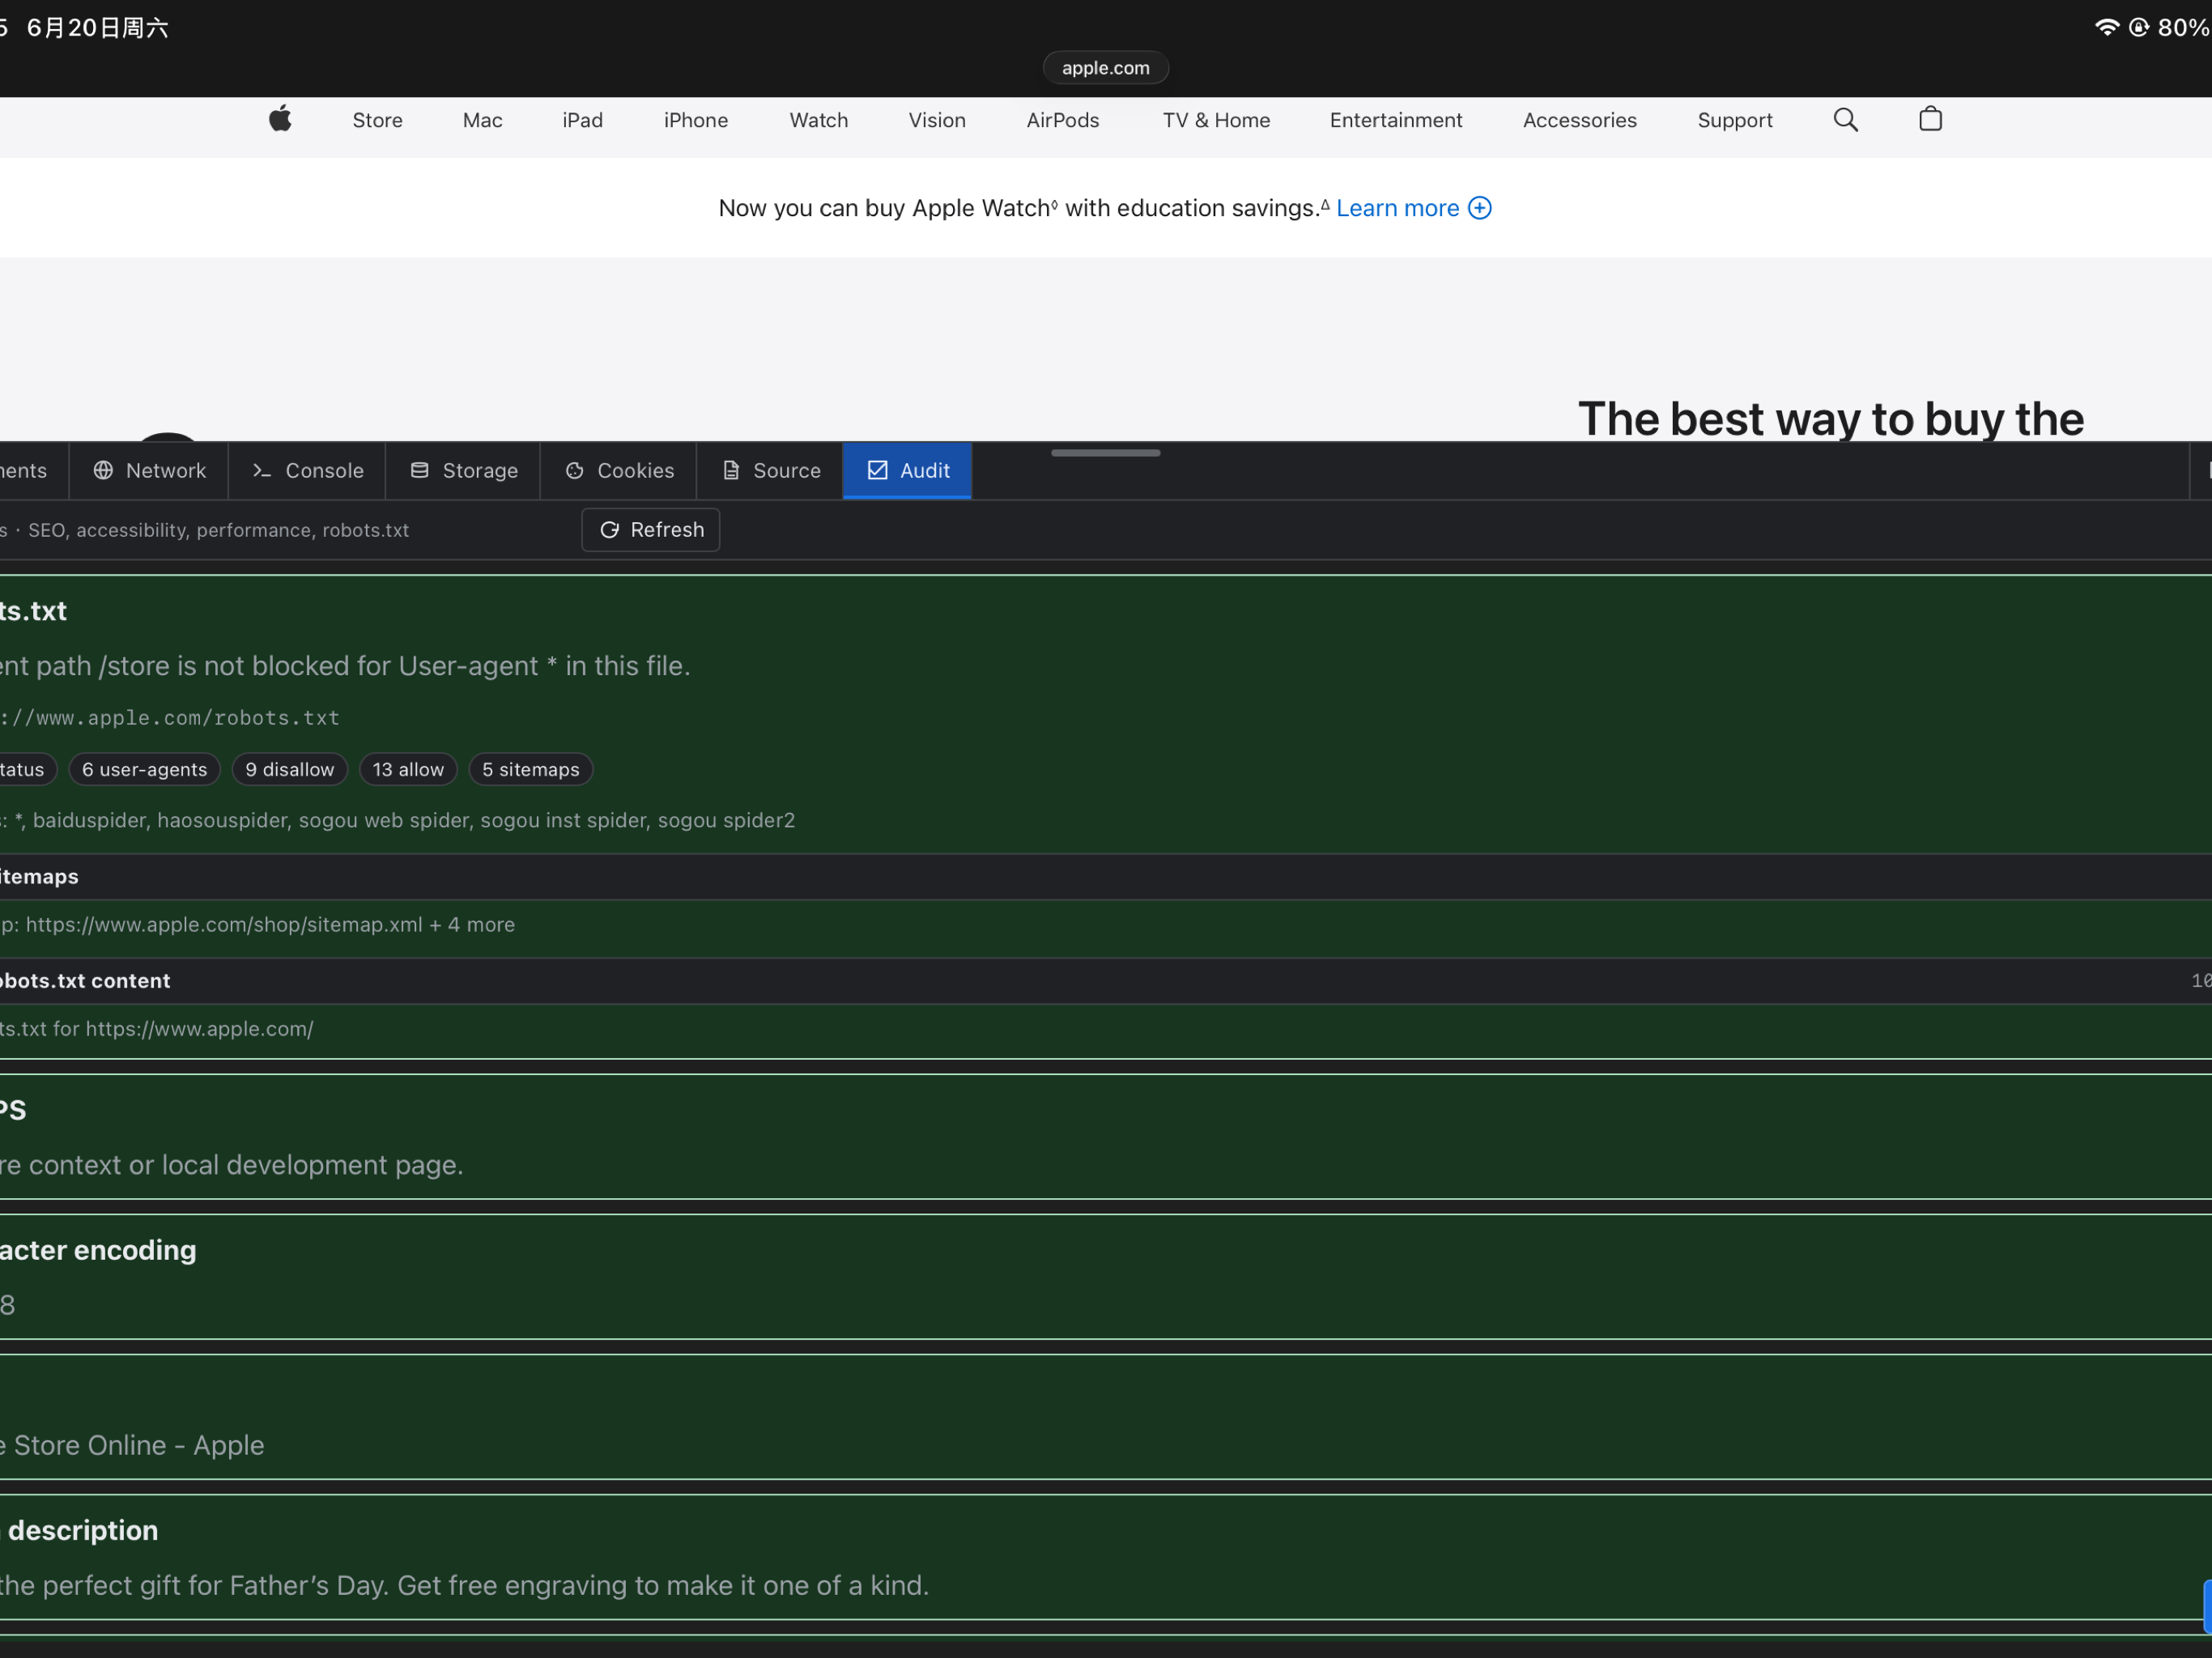Screen dimensions: 2212x1658
Task: Click the Refresh button in Audit panel
Action: click(650, 530)
